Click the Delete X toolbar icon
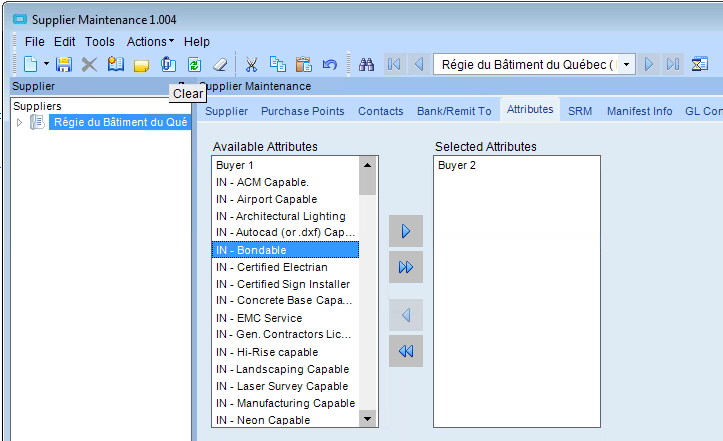Viewport: 723px width, 441px height. pos(89,64)
